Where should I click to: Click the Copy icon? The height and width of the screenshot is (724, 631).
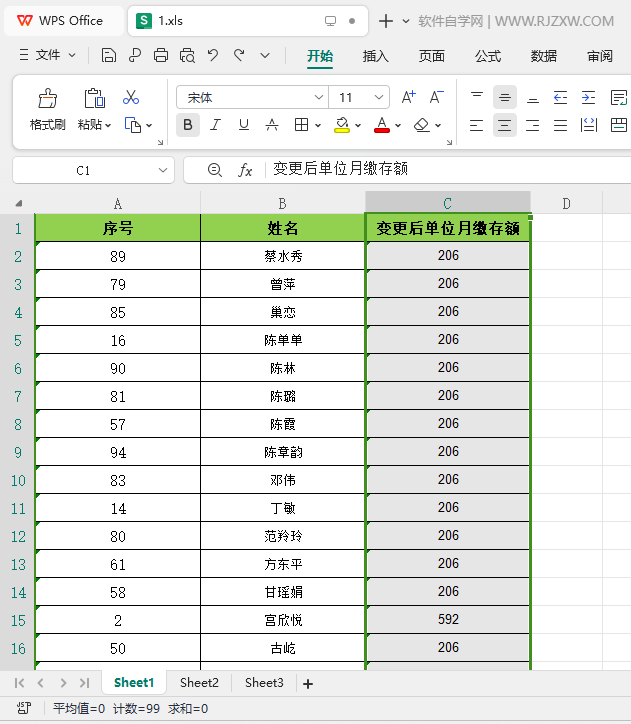pyautogui.click(x=132, y=125)
